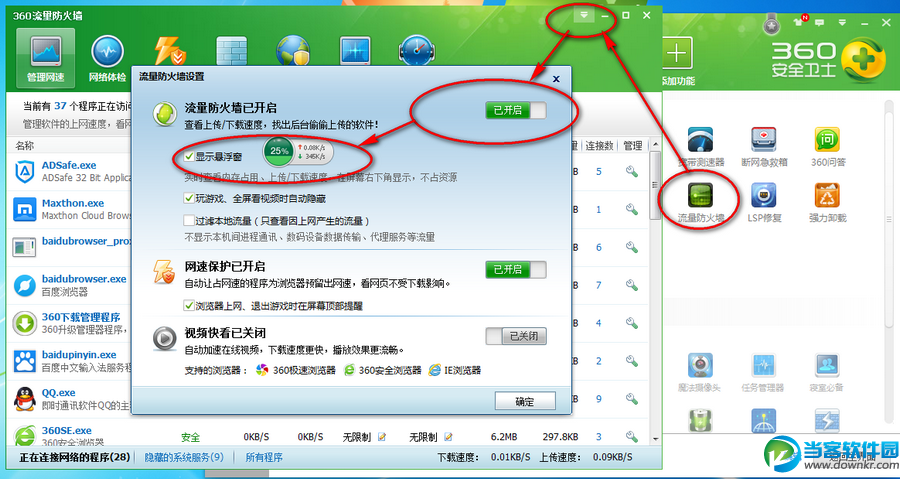Uncheck 浏览器上网、退出游戏时在屏幕顶部提醒 checkbox

click(x=189, y=306)
